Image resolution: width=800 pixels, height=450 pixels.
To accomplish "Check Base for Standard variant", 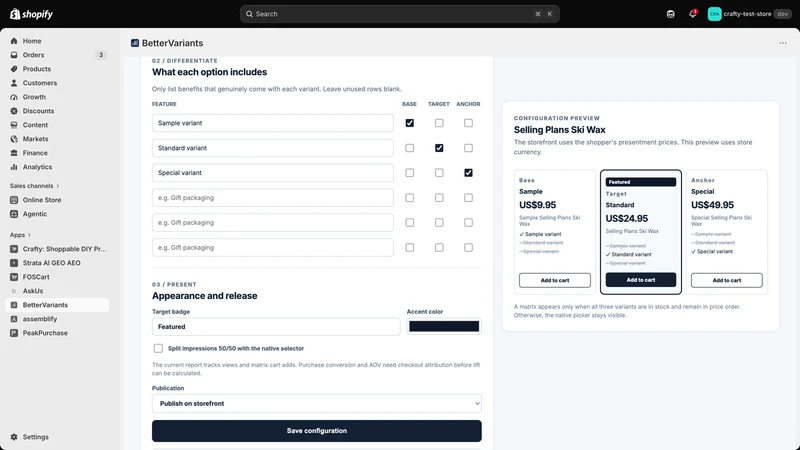I will point(410,148).
